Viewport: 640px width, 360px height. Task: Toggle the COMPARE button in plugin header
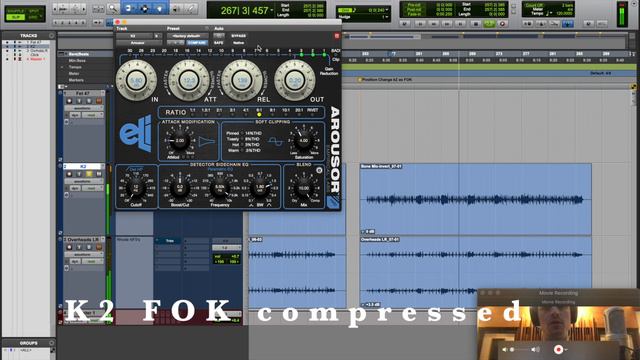197,42
